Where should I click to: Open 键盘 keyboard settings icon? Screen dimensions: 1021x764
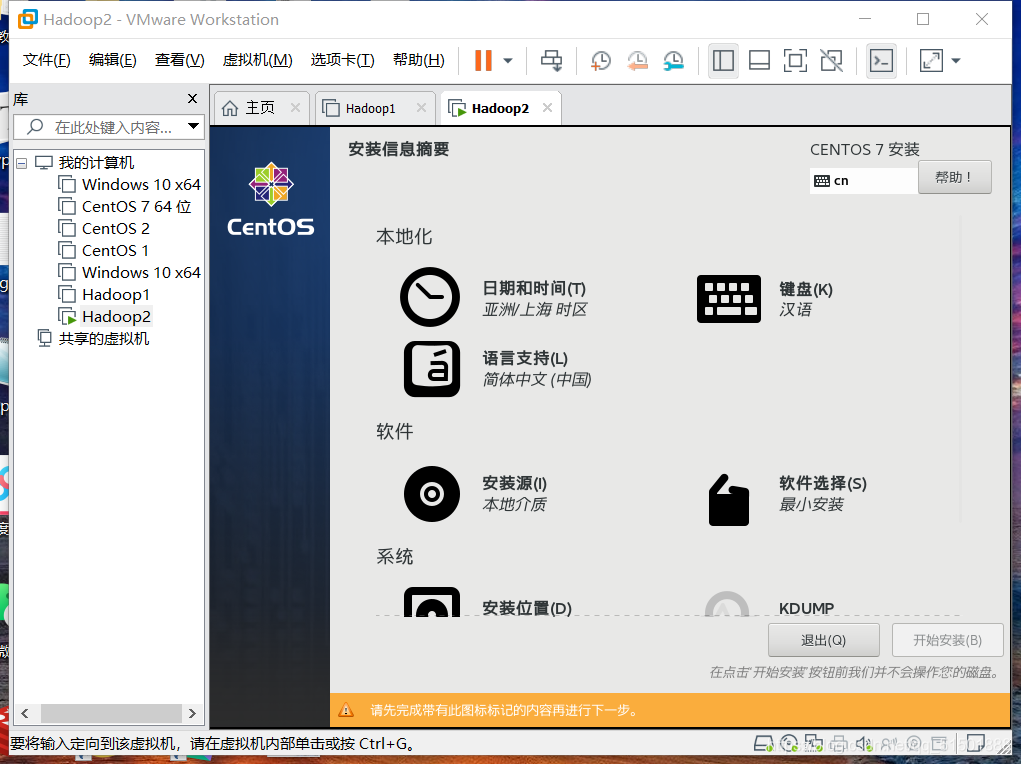click(x=729, y=299)
